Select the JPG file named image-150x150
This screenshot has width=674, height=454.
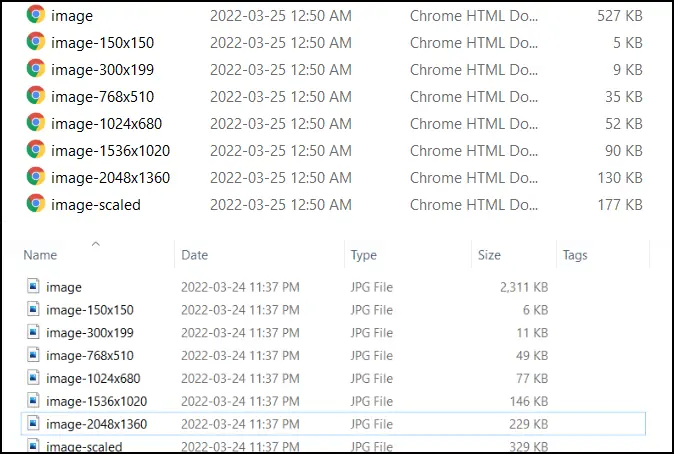click(90, 310)
